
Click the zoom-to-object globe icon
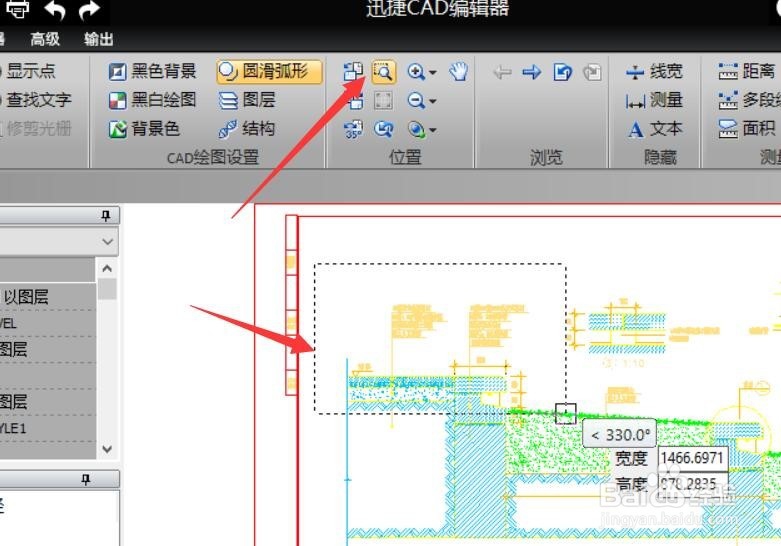click(416, 130)
